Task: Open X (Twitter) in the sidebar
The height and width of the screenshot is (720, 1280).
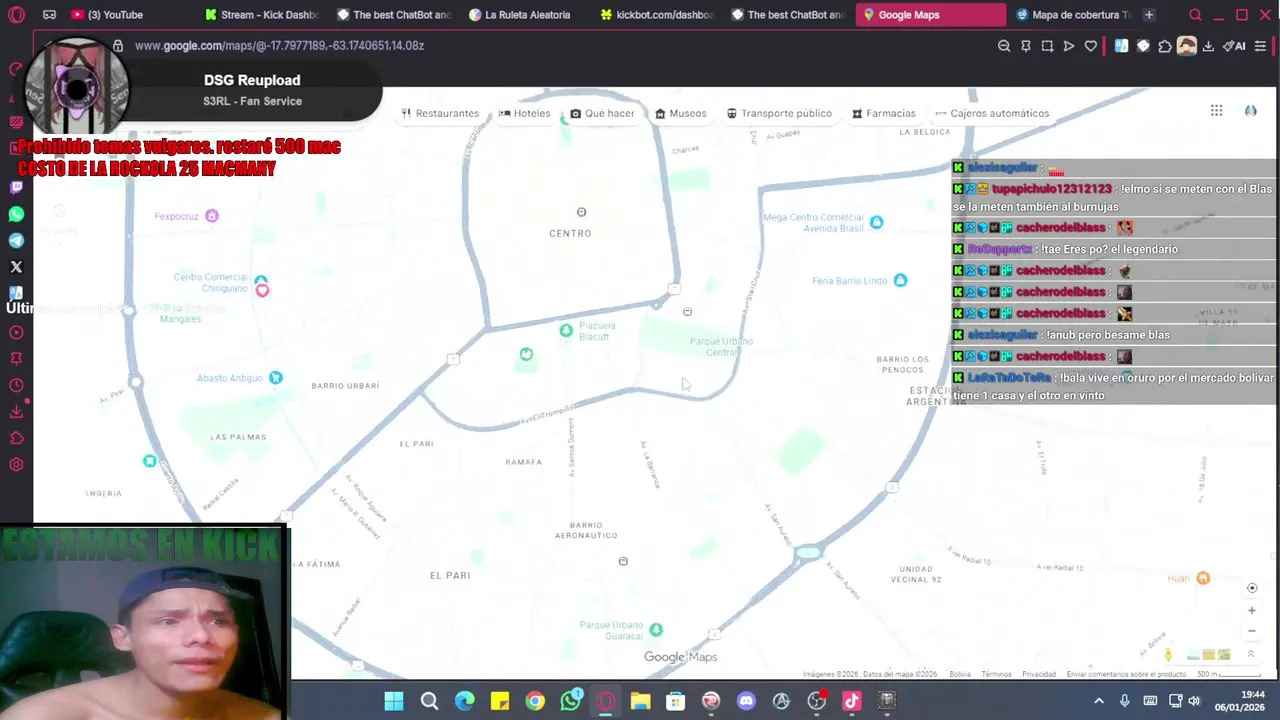Action: 16,267
